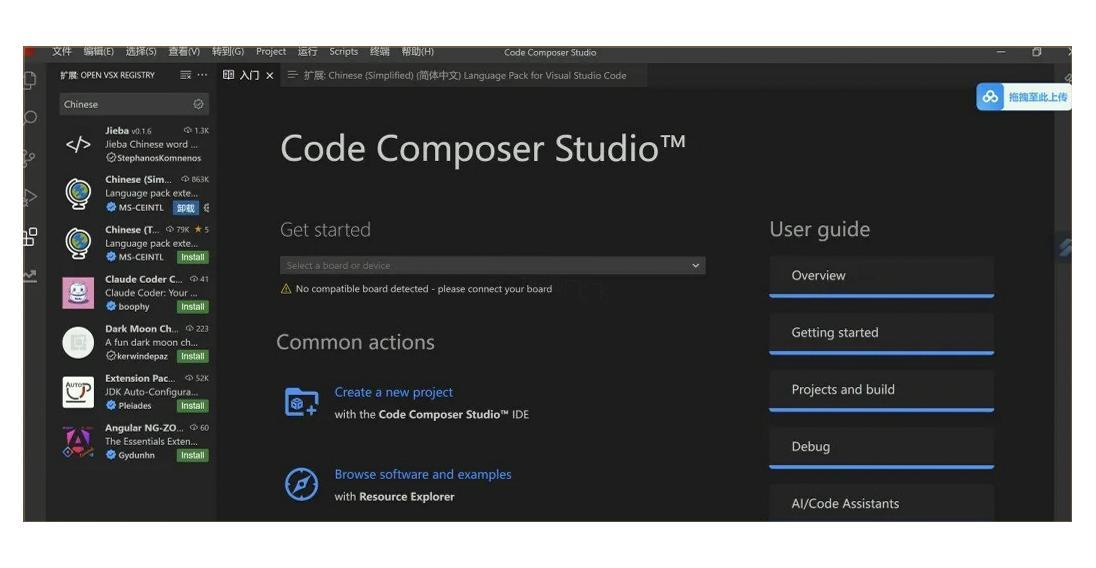Open Search view in the activity bar
This screenshot has height=568, width=1096.
click(x=31, y=118)
